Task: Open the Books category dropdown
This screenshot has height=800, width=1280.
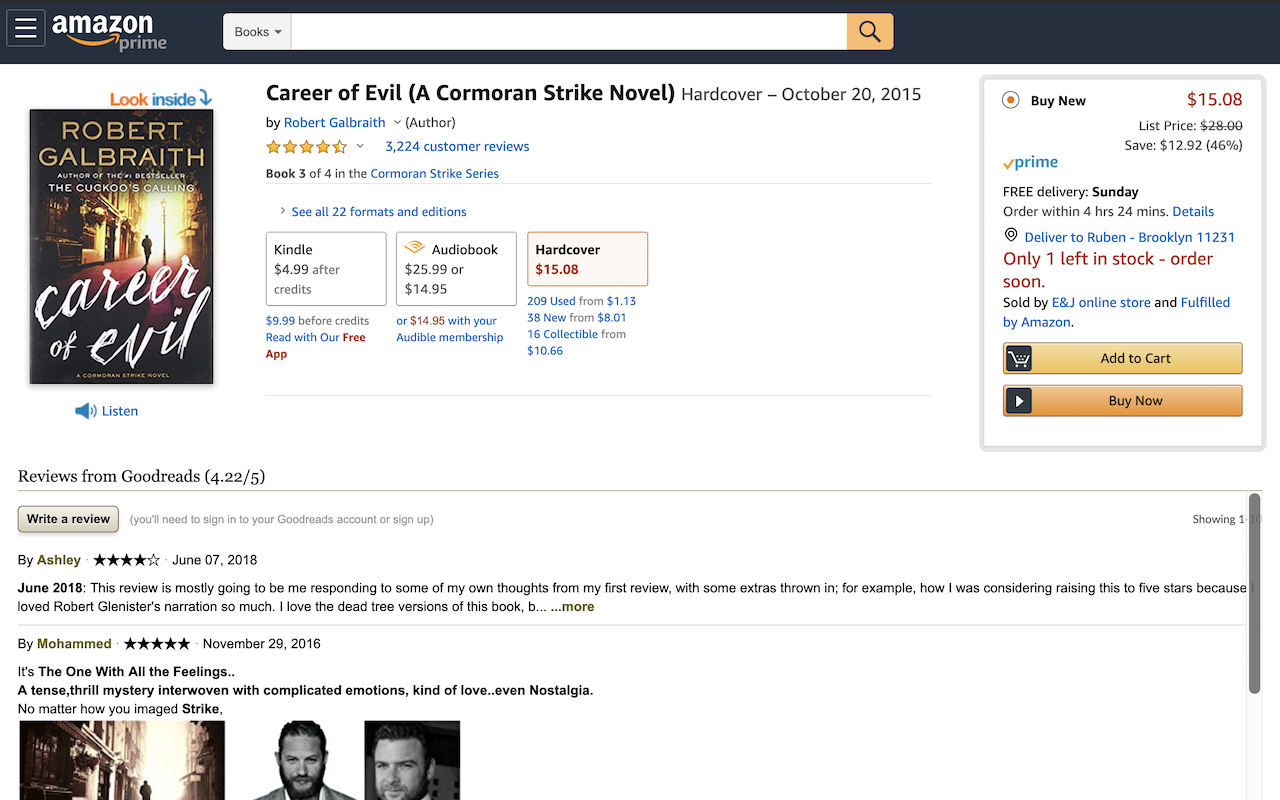Action: 256,31
